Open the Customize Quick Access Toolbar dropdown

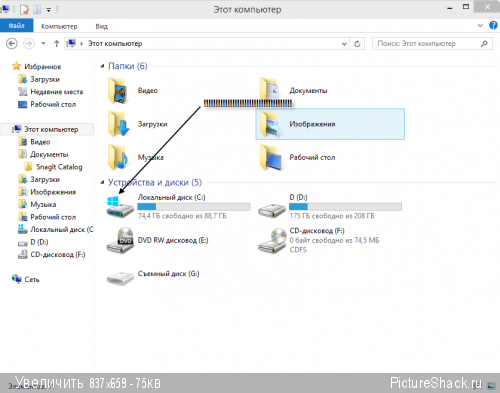(49, 10)
